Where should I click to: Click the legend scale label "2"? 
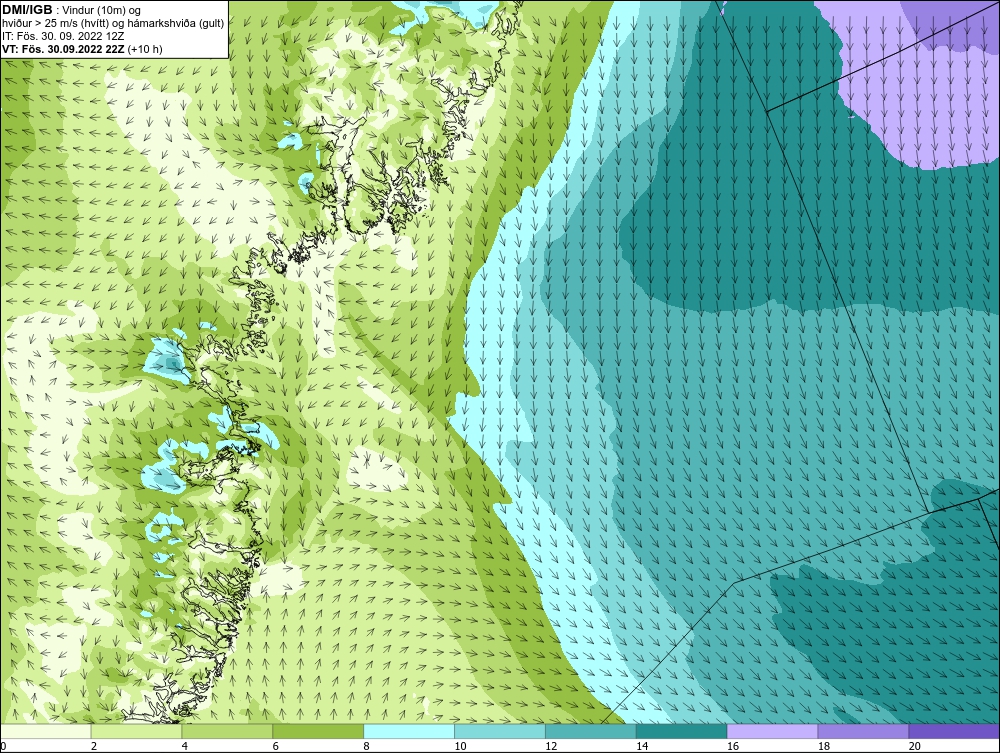[x=94, y=746]
